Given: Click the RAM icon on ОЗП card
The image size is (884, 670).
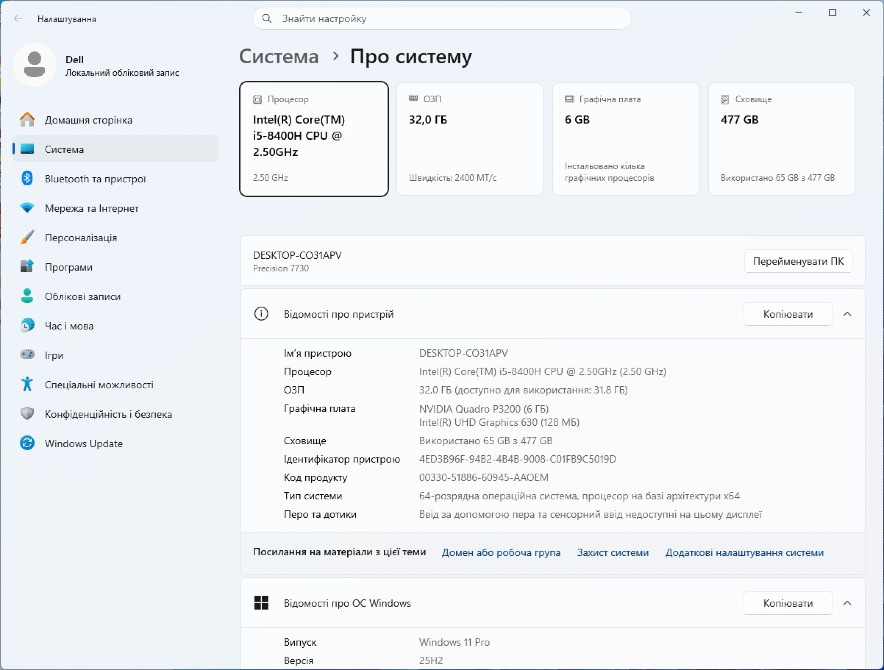Looking at the screenshot, I should coord(413,99).
